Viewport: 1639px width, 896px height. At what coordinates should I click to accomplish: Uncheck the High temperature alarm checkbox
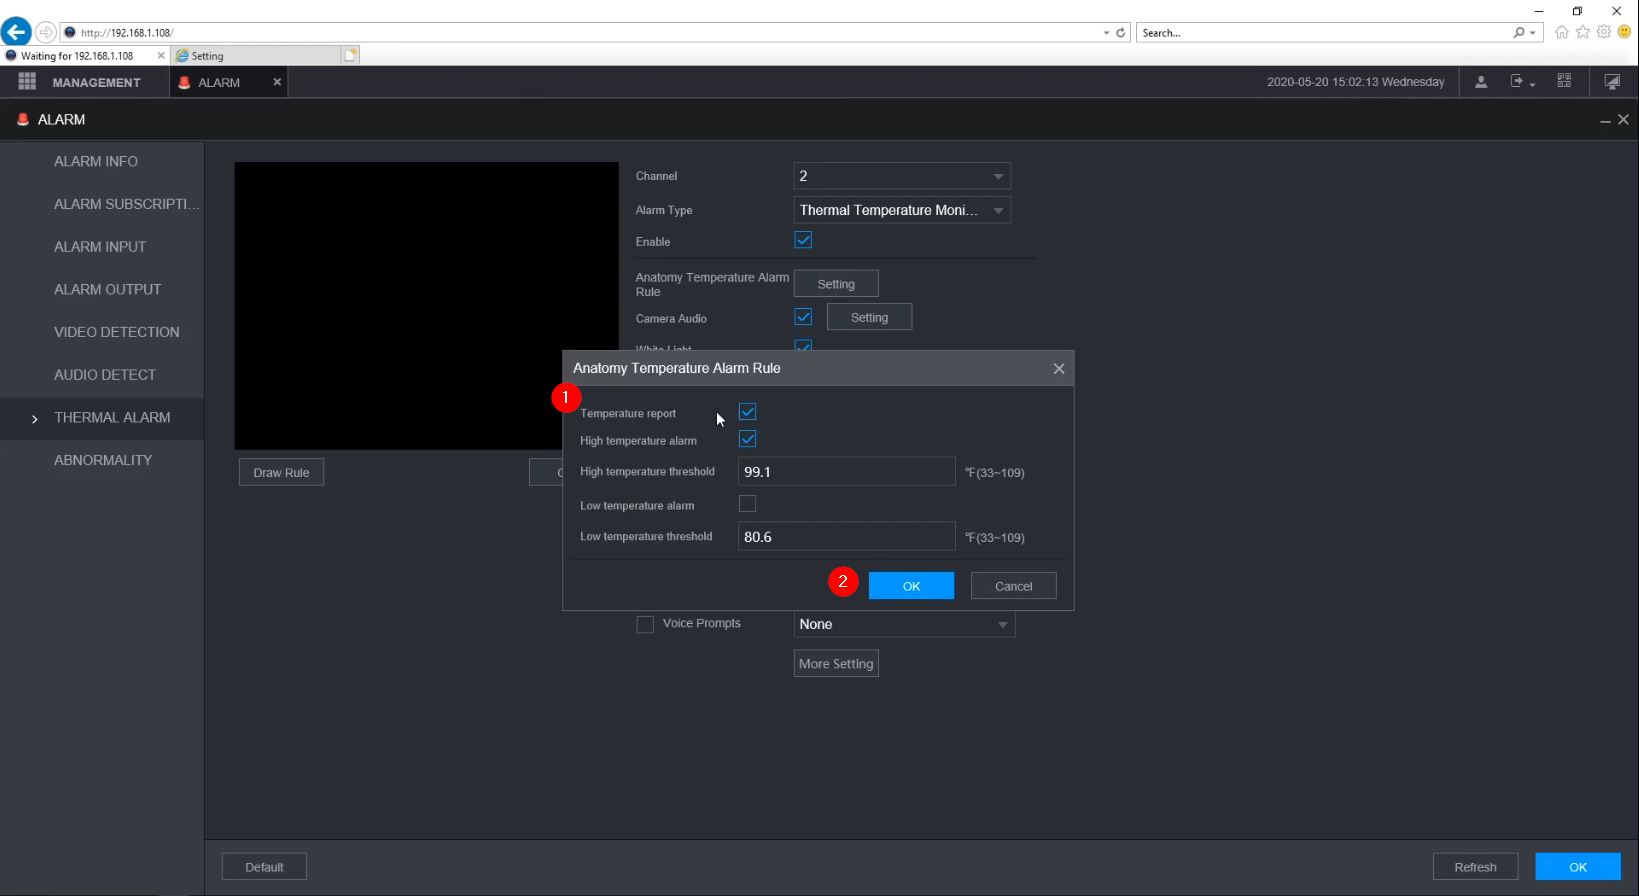[747, 439]
